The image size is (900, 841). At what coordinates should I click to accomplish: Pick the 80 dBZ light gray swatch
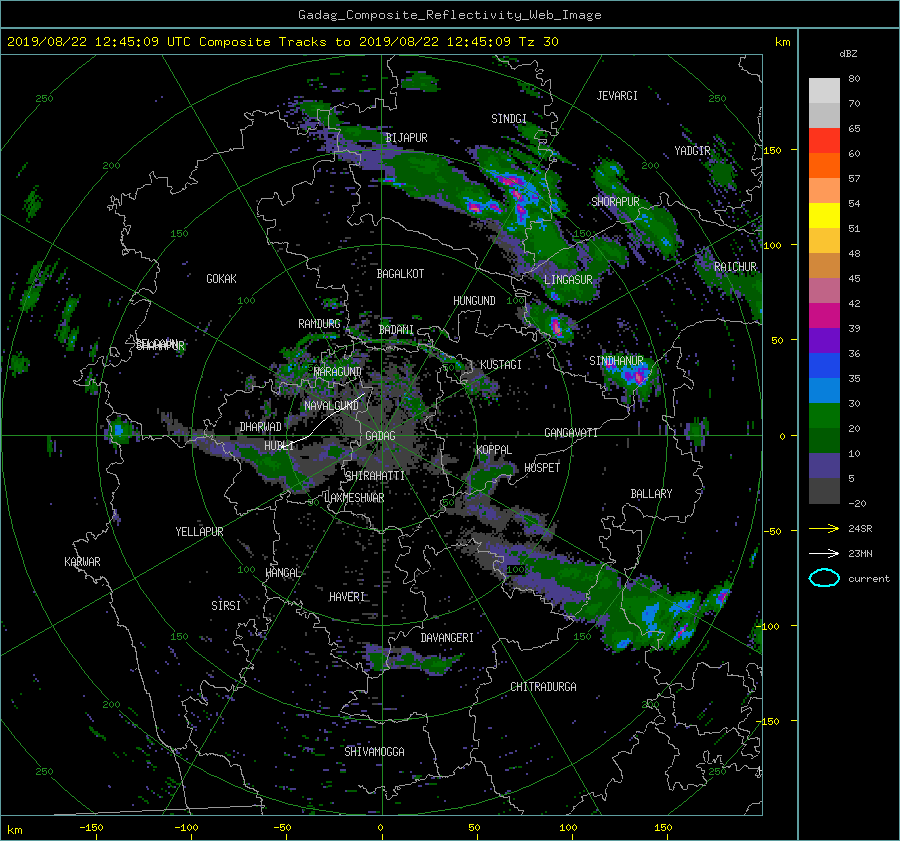pyautogui.click(x=824, y=90)
